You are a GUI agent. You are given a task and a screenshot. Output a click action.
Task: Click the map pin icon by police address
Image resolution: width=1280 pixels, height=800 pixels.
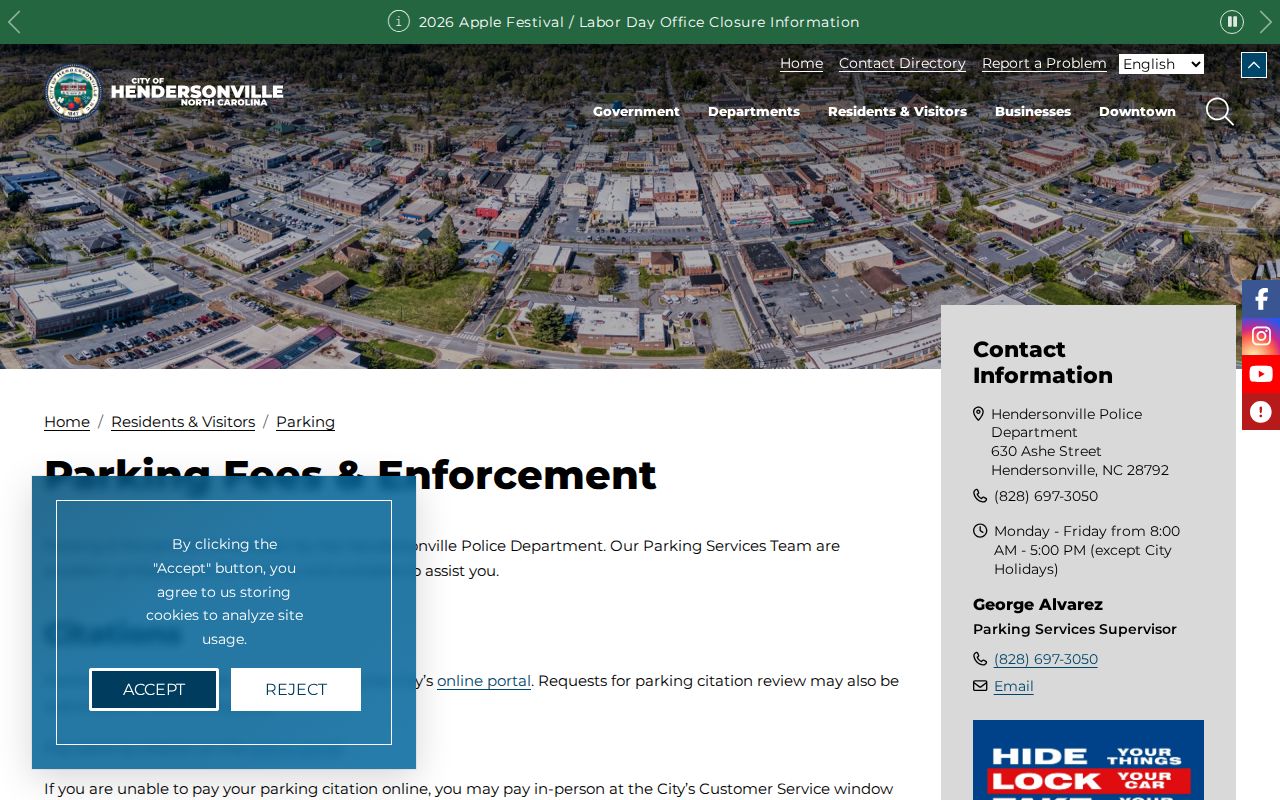(979, 414)
